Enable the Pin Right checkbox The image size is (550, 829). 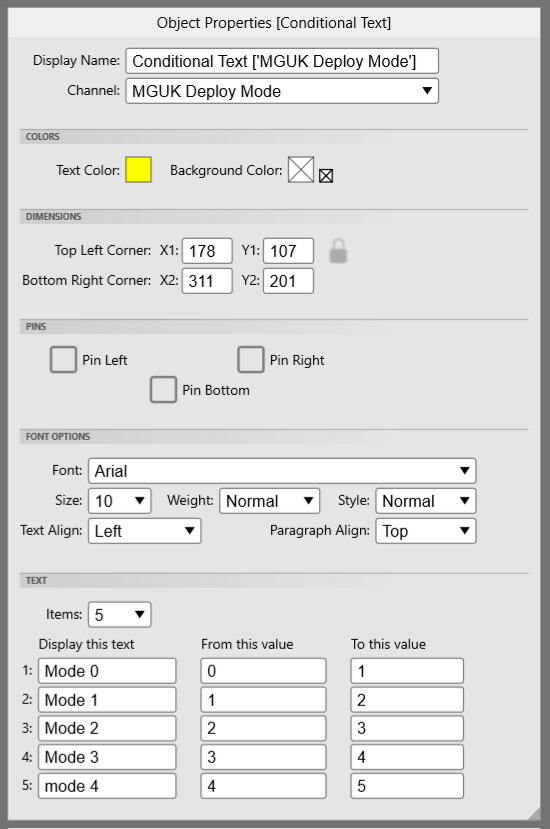251,360
